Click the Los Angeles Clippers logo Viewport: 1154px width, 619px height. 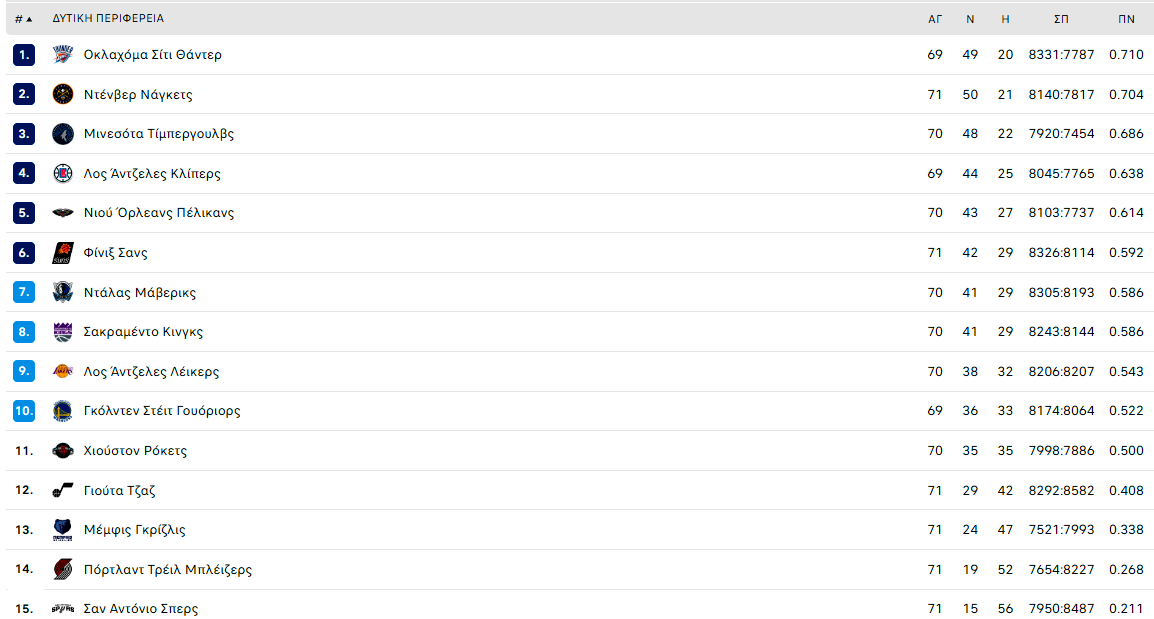[x=63, y=174]
